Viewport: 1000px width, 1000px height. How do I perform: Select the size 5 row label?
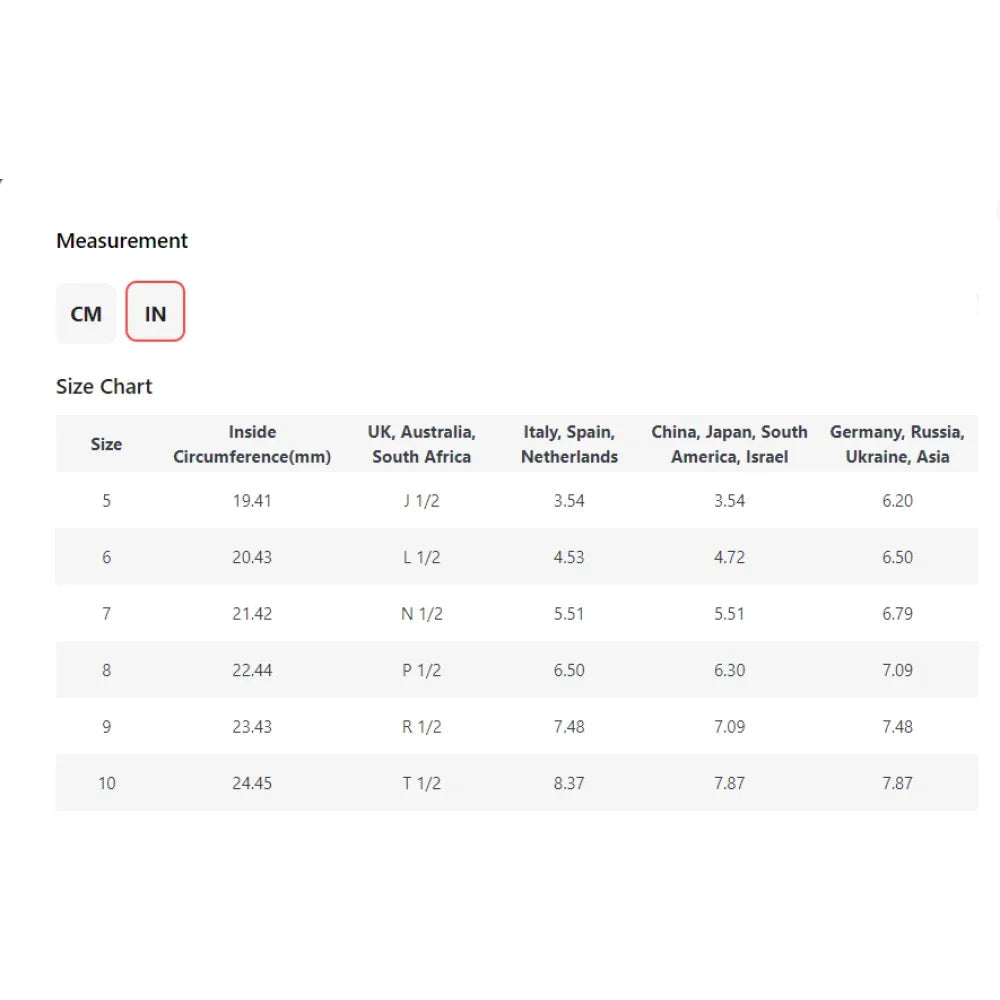(x=106, y=501)
